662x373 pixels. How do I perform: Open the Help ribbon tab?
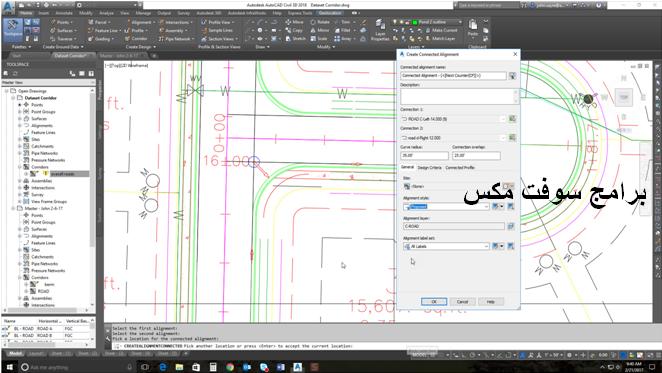coord(277,13)
